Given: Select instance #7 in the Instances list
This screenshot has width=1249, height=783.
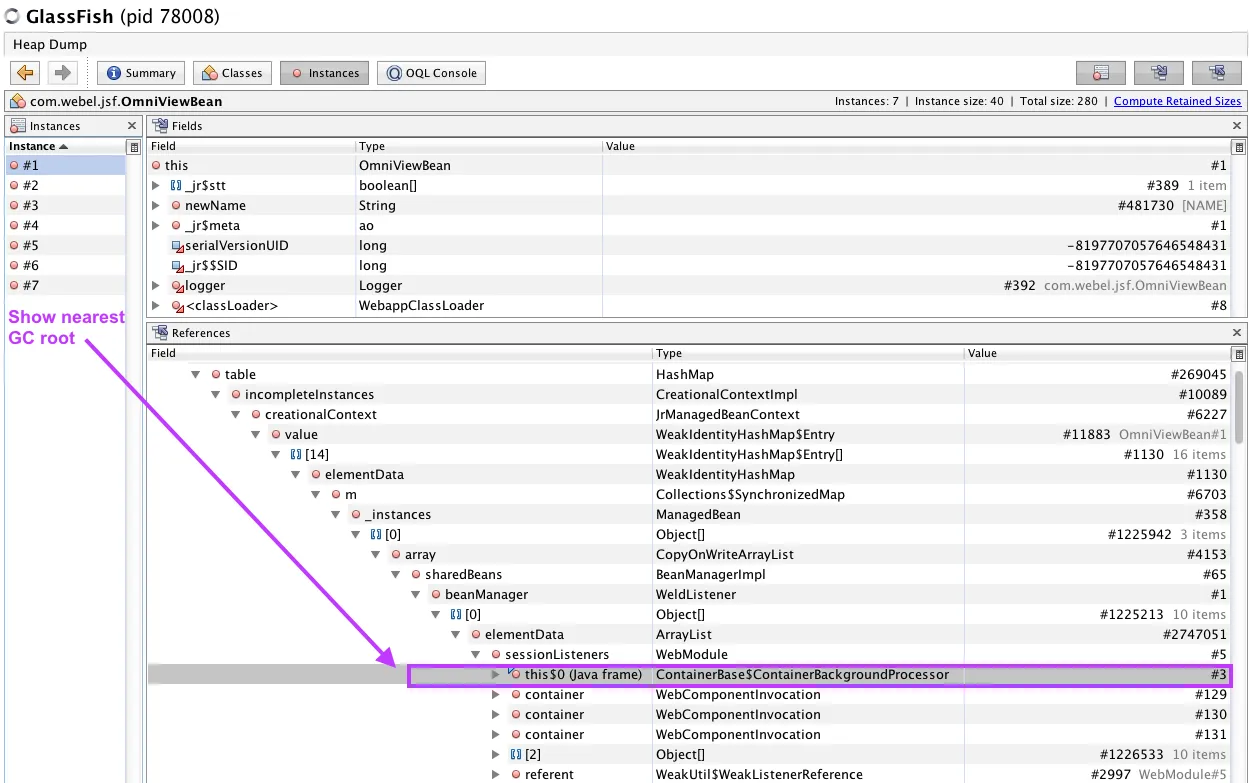Looking at the screenshot, I should click(65, 285).
